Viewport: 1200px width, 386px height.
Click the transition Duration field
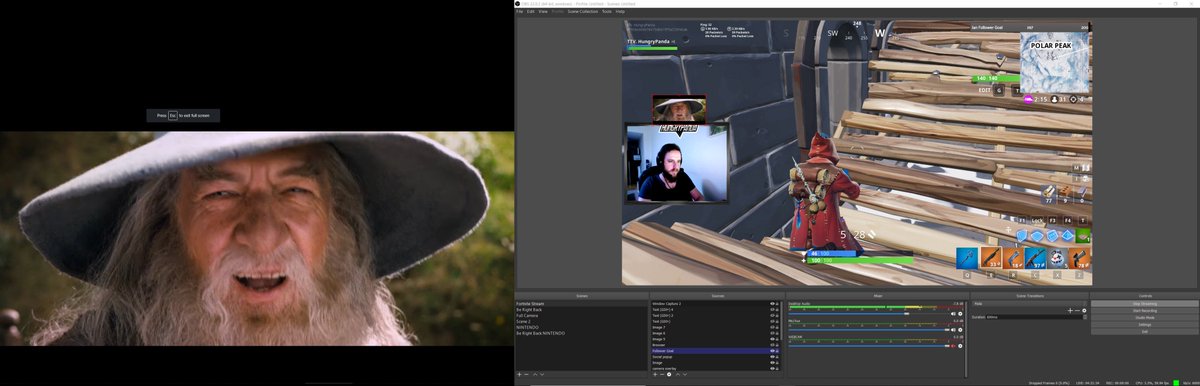coord(1034,317)
